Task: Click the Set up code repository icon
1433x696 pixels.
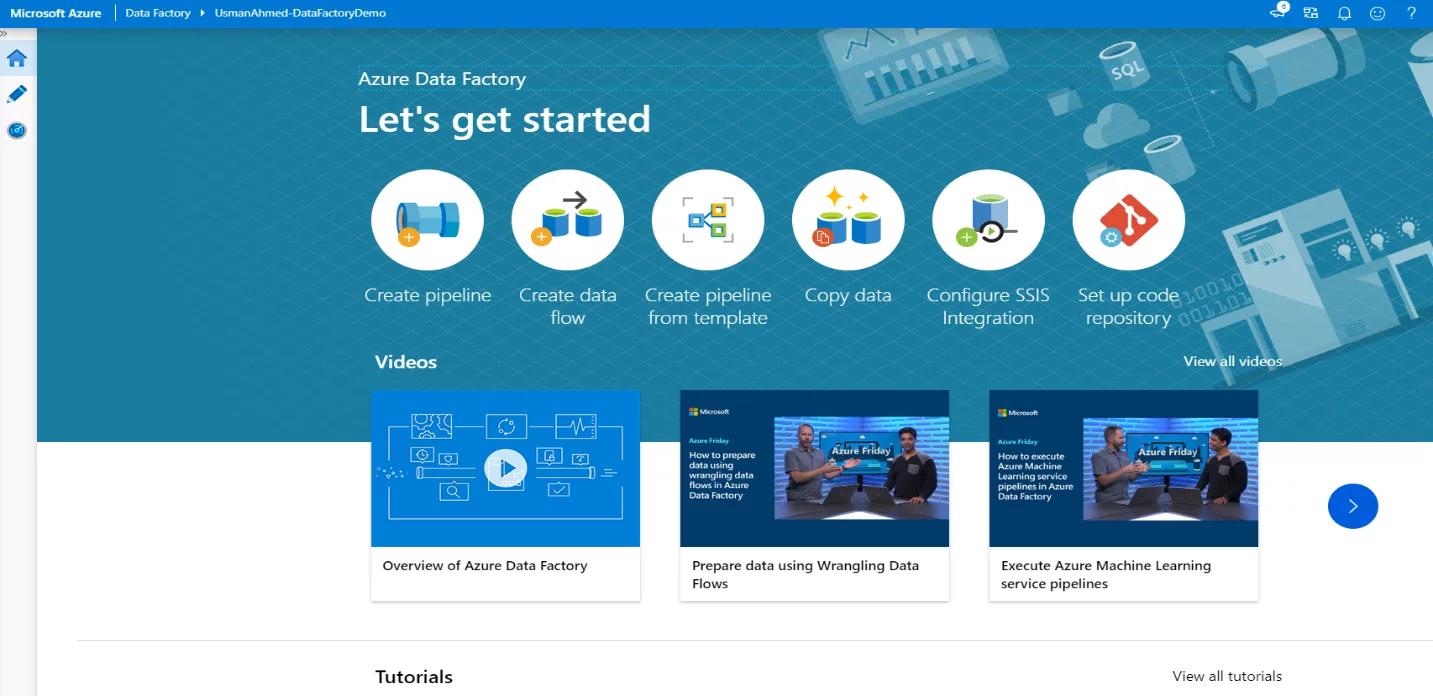Action: 1128,220
